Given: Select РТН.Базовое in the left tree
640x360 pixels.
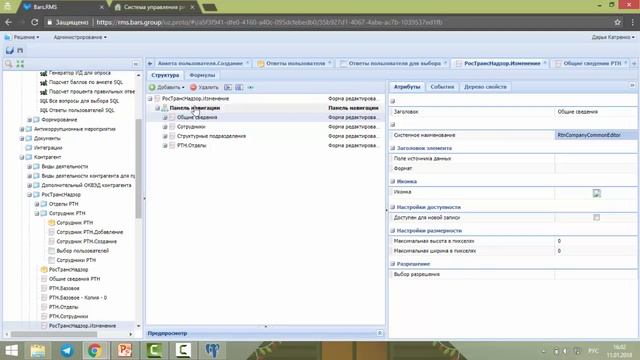Looking at the screenshot, I should [x=64, y=288].
